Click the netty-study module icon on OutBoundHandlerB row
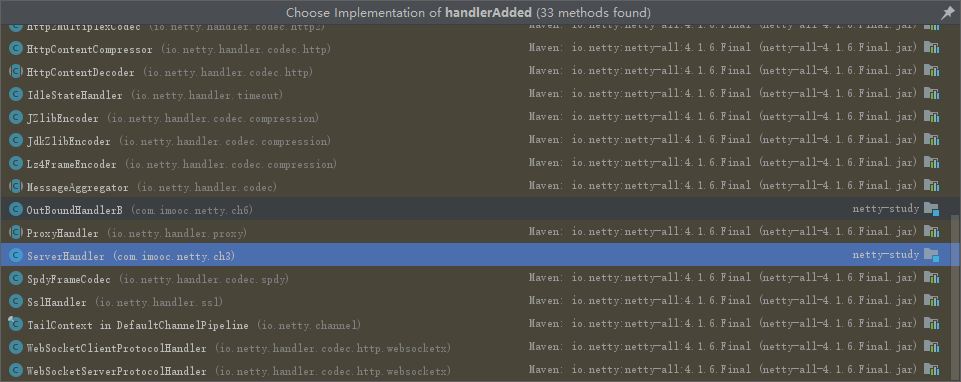The height and width of the screenshot is (382, 961). 932,209
